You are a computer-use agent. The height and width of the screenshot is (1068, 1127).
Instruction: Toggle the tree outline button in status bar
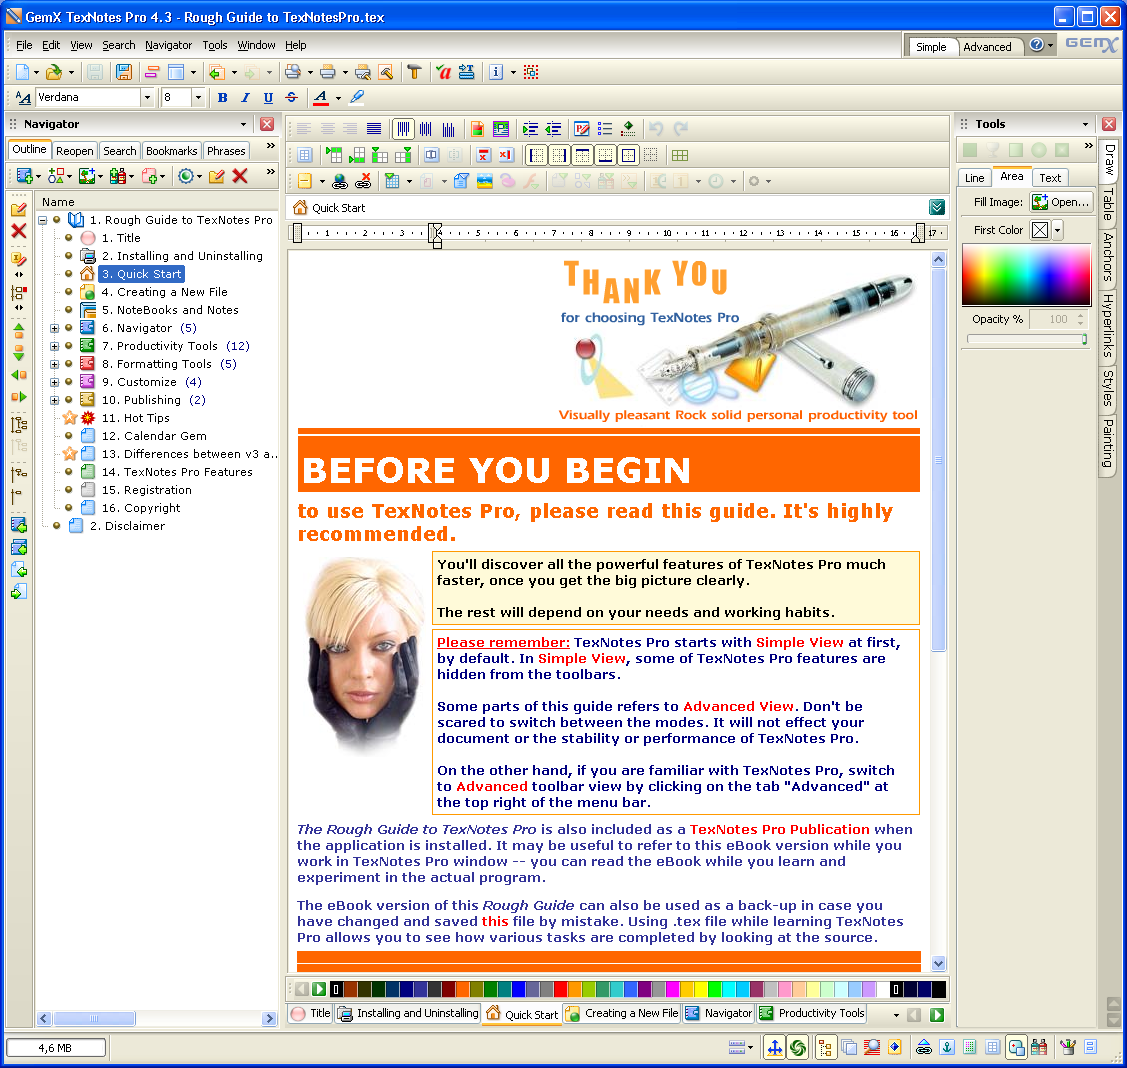point(826,1047)
